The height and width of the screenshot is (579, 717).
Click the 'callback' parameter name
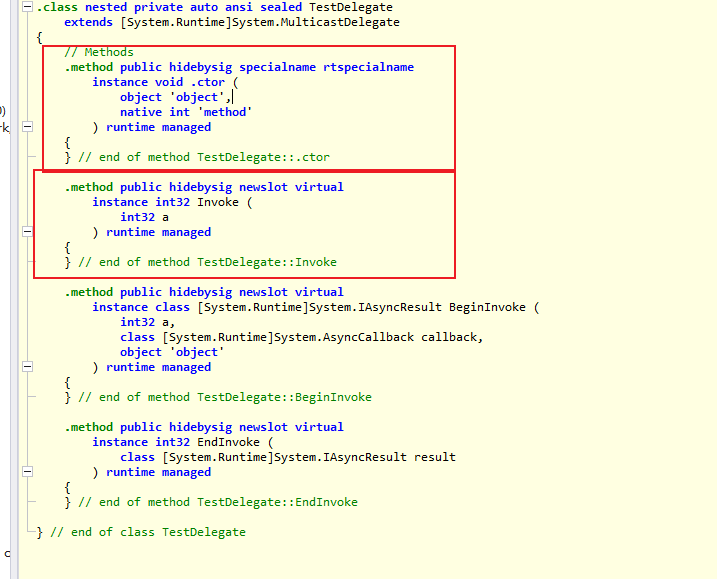pos(449,338)
